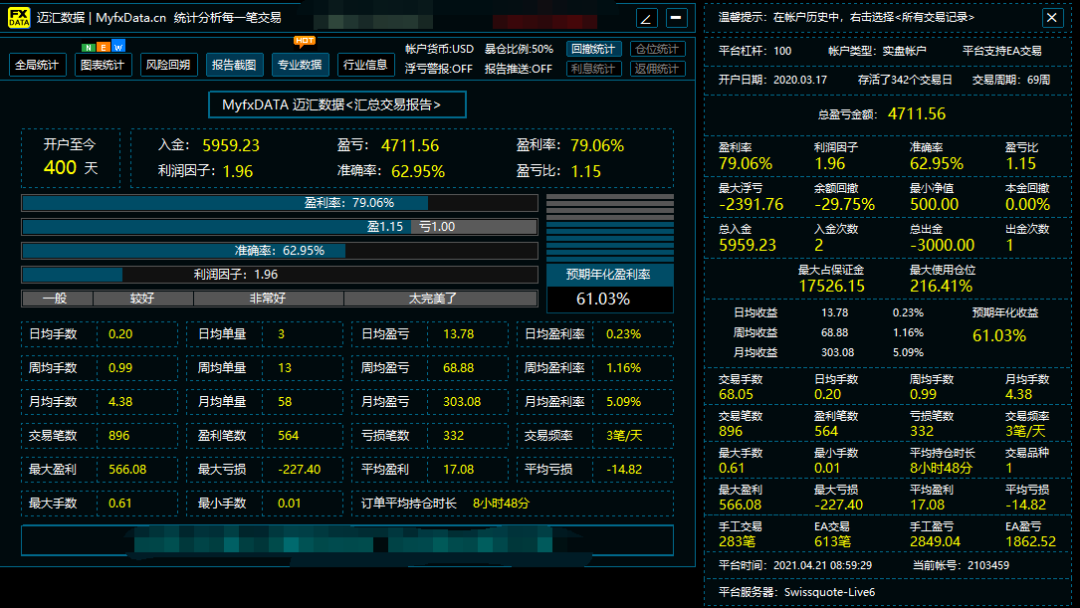Open the 专业数据 tab
Viewport: 1080px width, 608px height.
click(300, 65)
